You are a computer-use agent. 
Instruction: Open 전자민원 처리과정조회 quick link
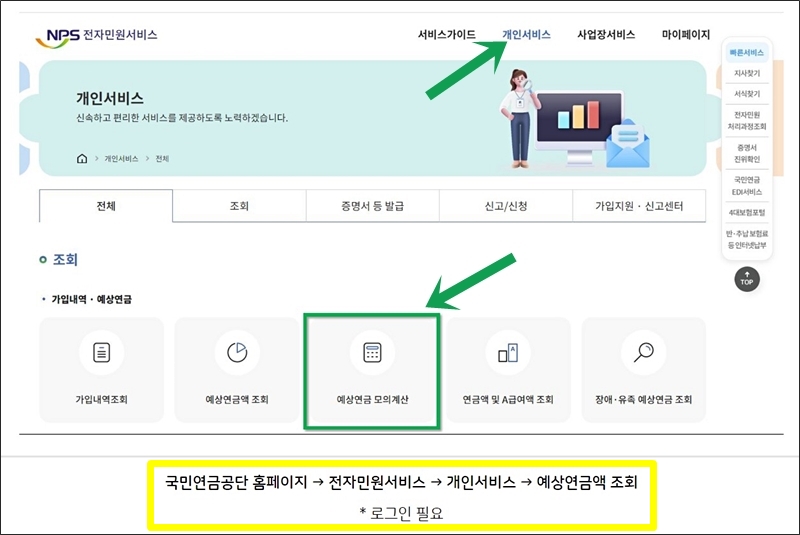[x=746, y=120]
